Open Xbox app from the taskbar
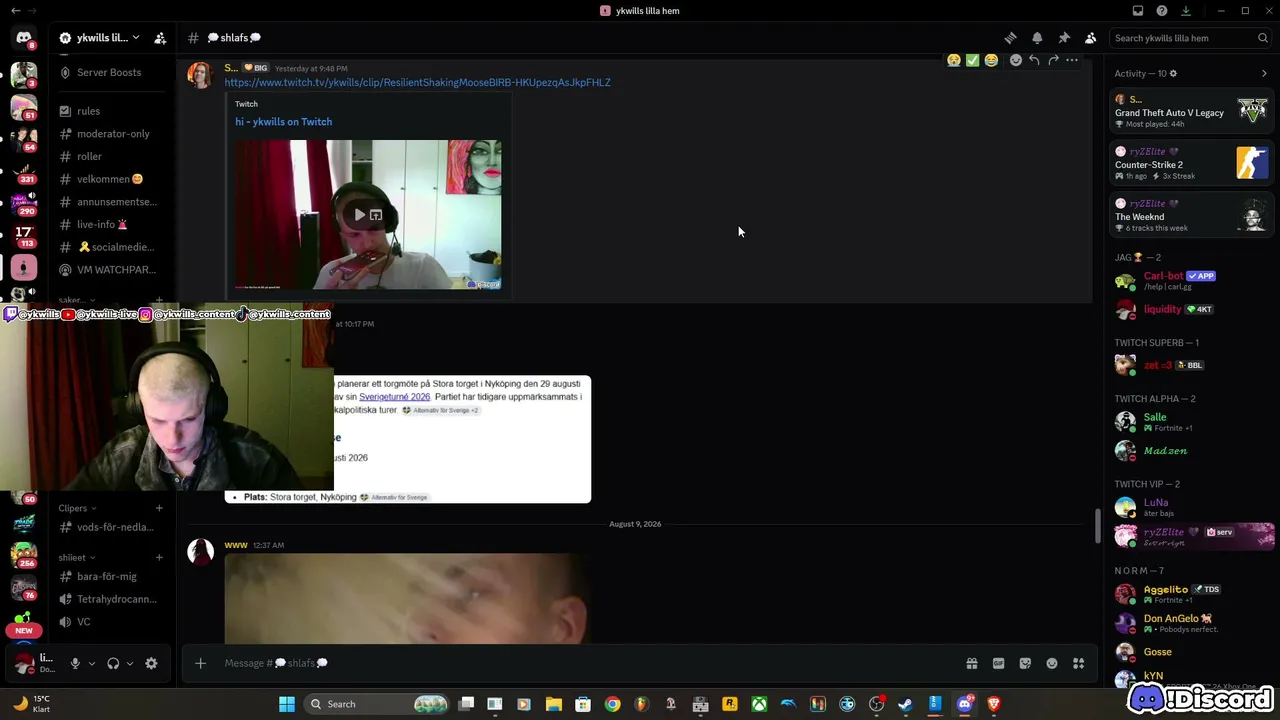The width and height of the screenshot is (1280, 720). click(x=760, y=704)
